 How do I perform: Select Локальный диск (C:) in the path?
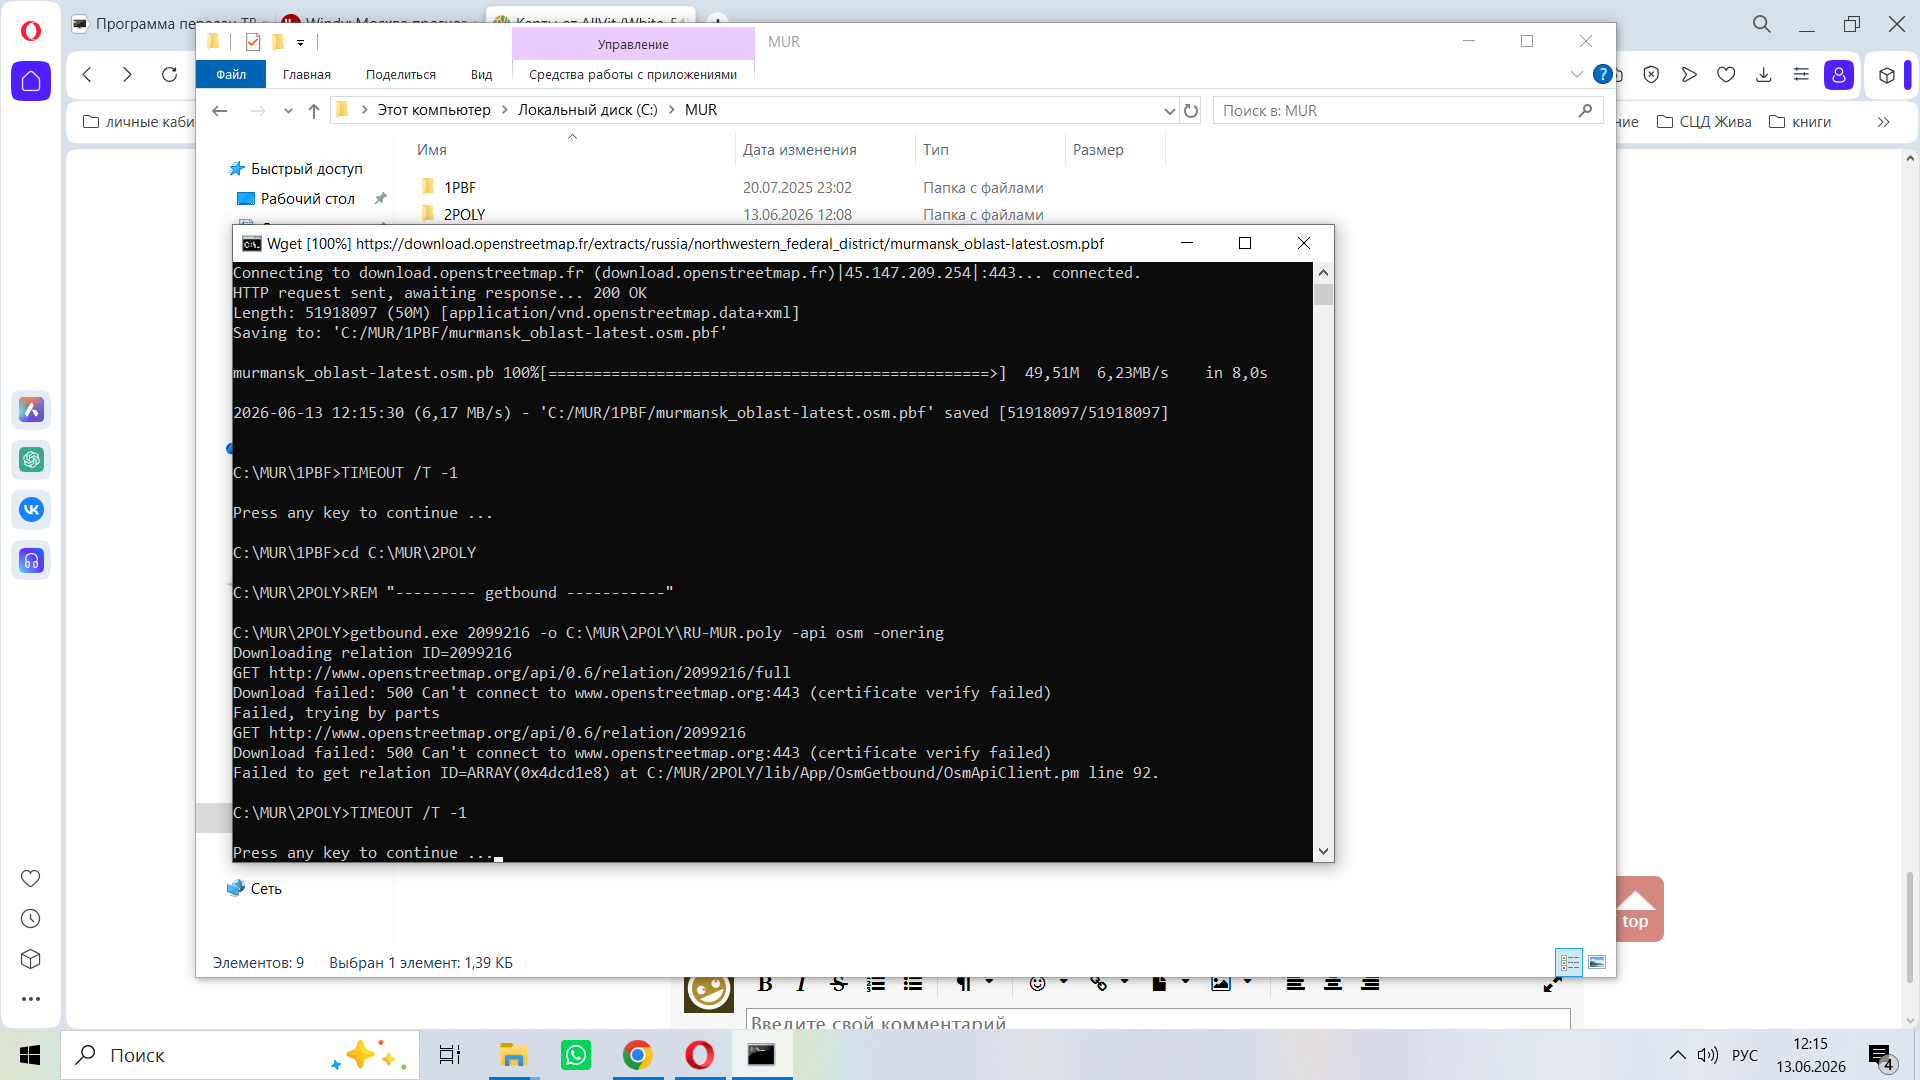(587, 110)
